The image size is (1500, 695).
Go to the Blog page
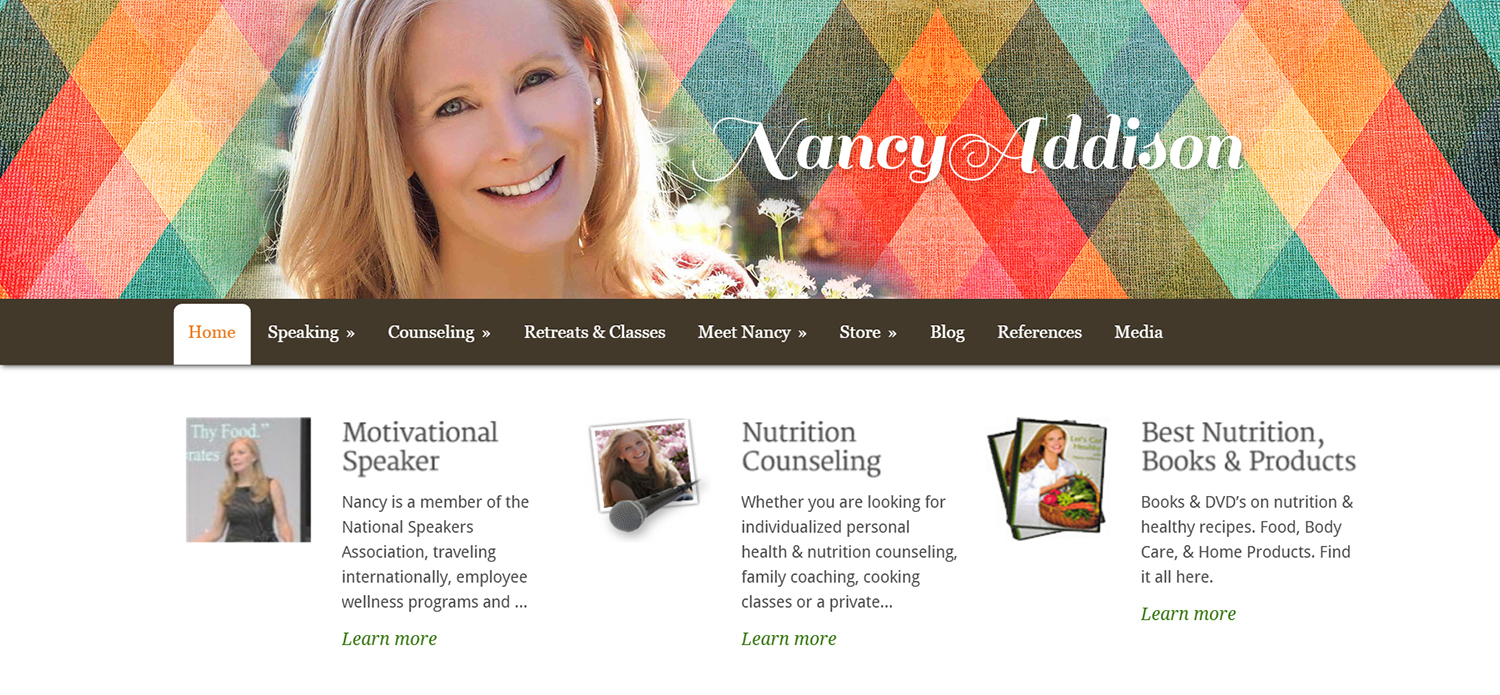click(x=947, y=333)
